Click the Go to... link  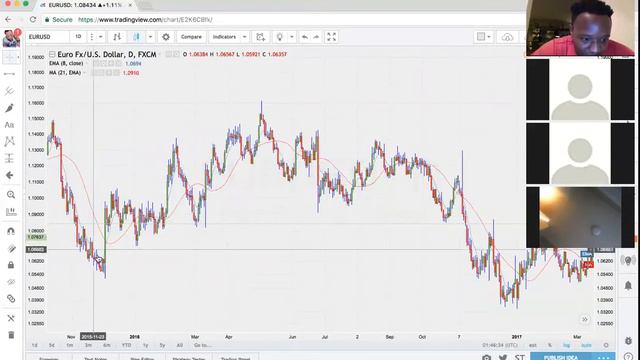pos(202,345)
